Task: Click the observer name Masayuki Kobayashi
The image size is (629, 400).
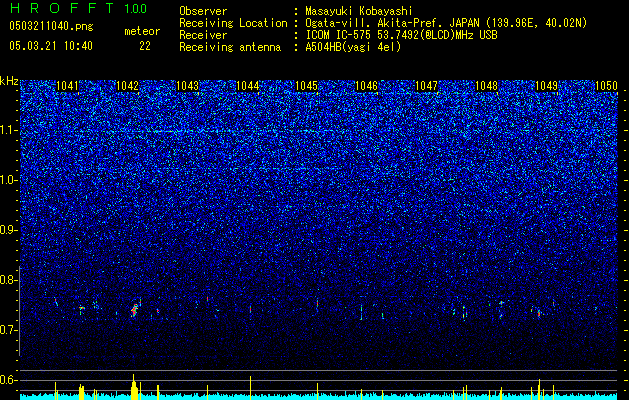Action: [x=359, y=11]
